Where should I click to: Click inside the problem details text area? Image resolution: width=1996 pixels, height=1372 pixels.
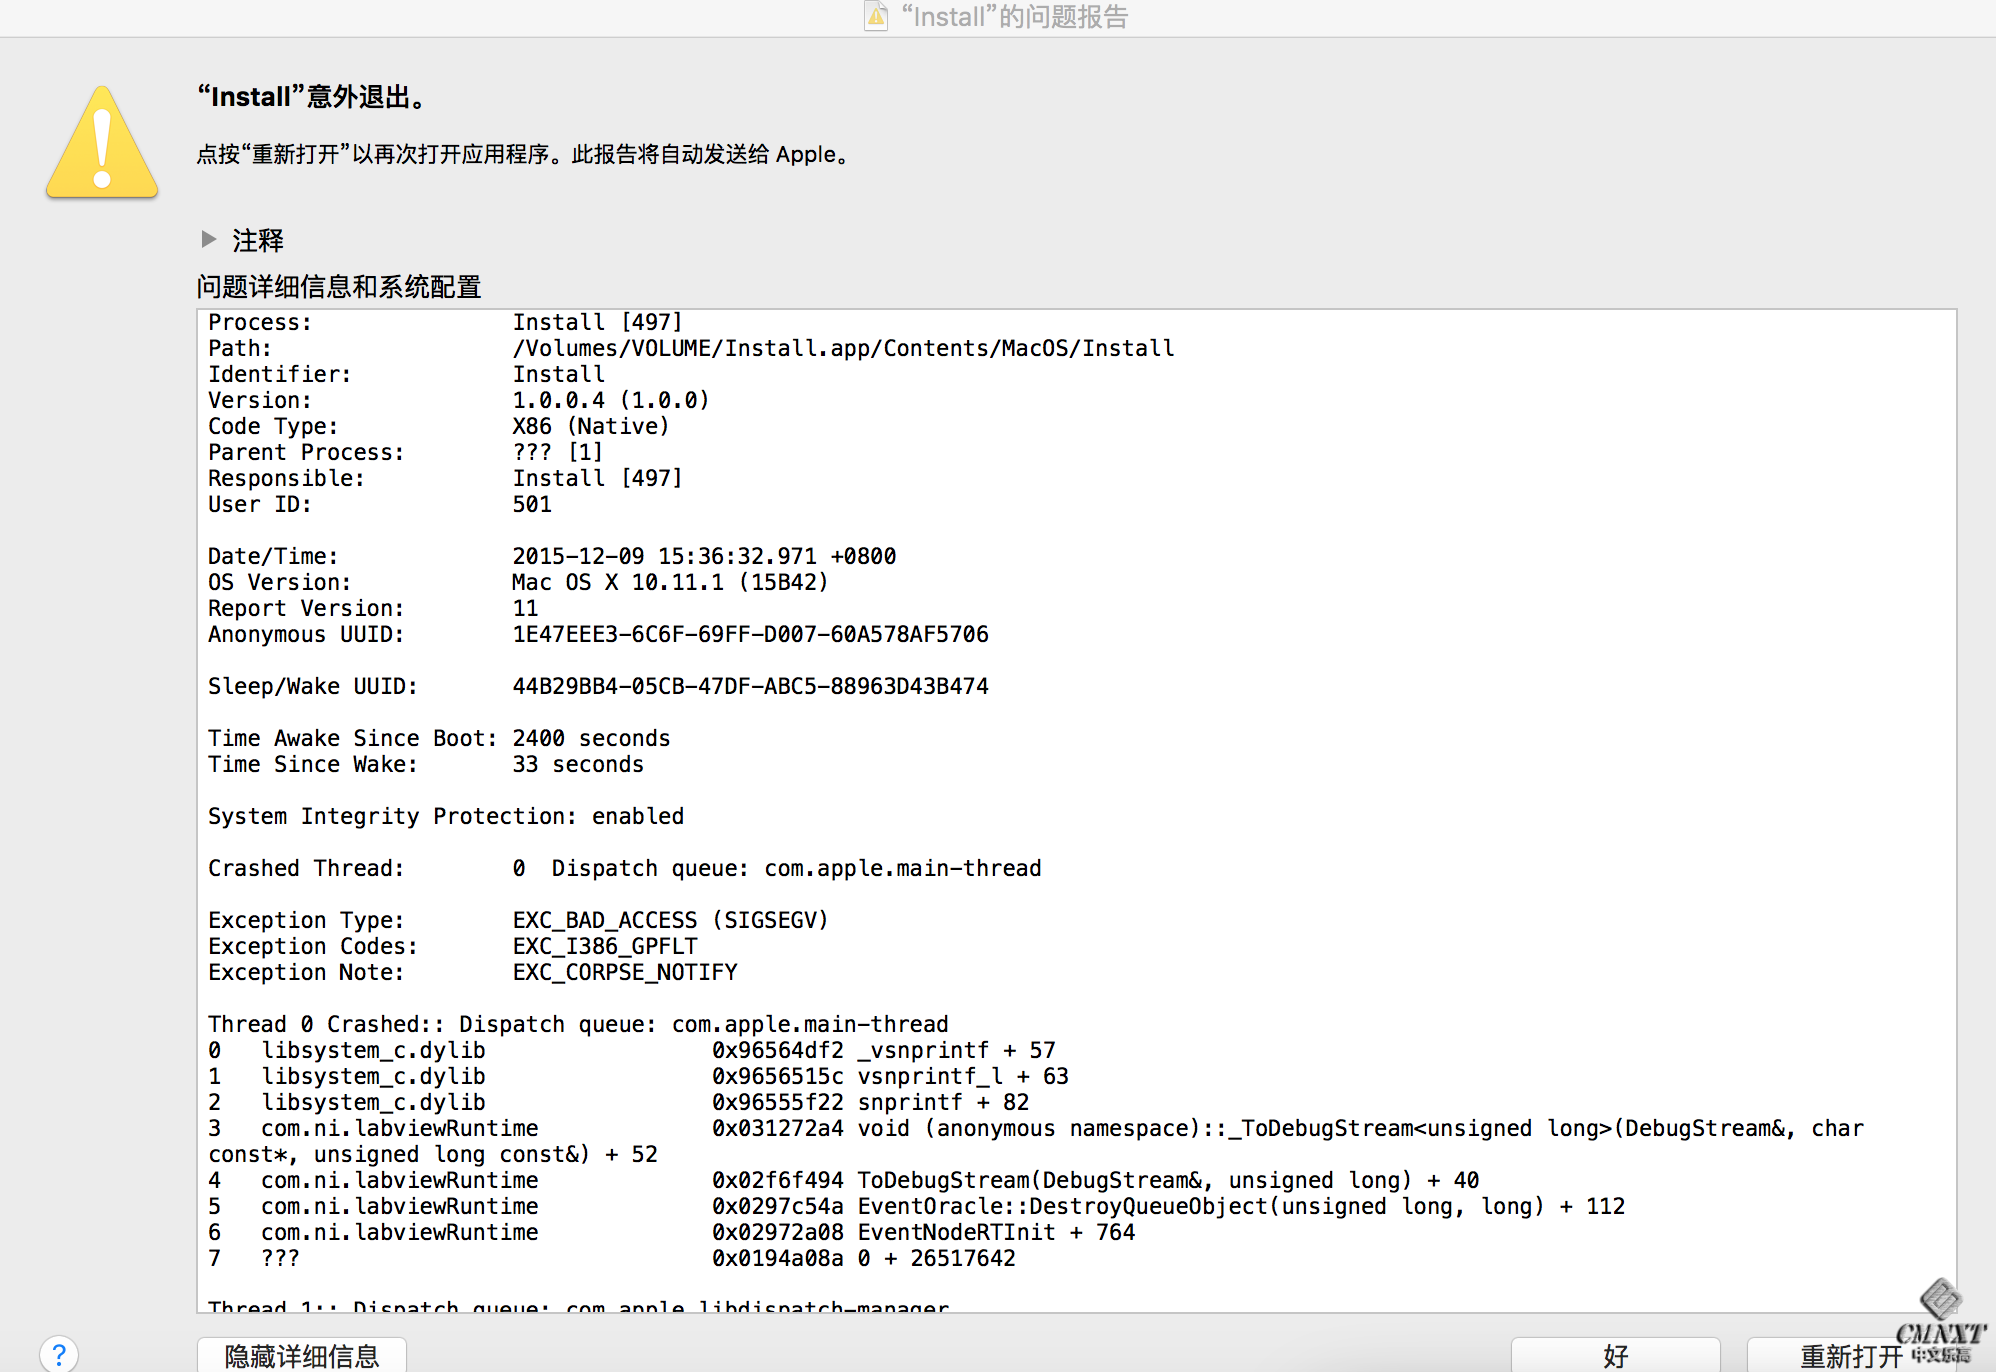click(x=1076, y=810)
